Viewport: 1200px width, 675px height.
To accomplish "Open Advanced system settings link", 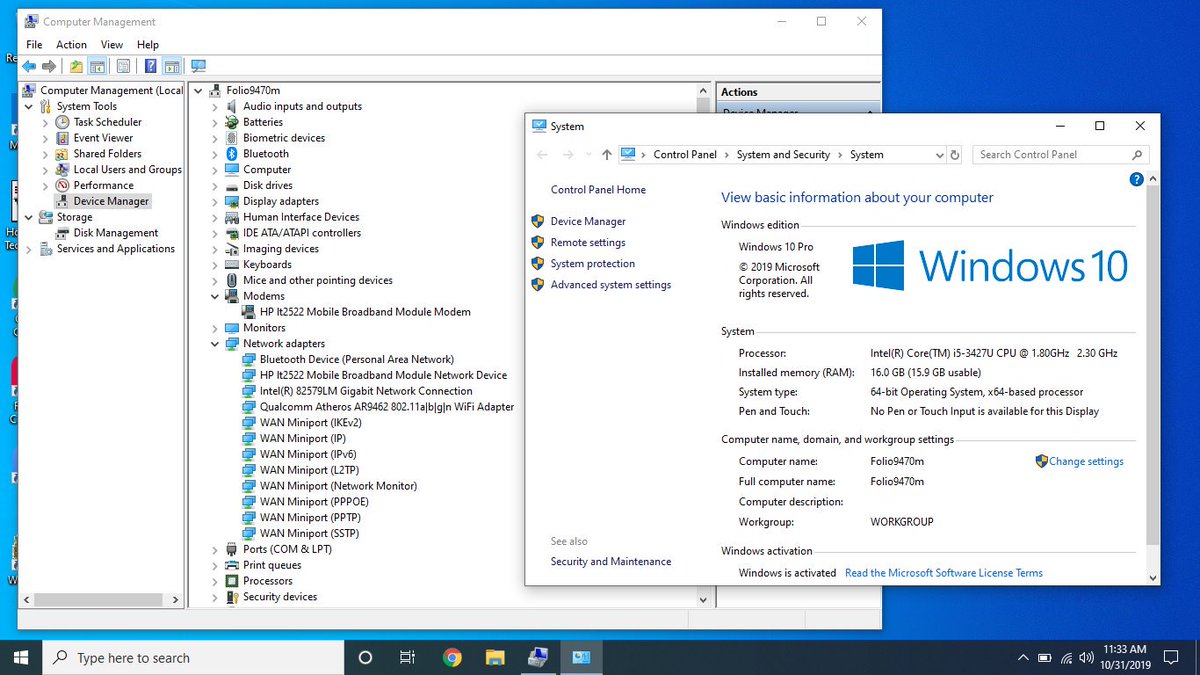I will click(611, 285).
